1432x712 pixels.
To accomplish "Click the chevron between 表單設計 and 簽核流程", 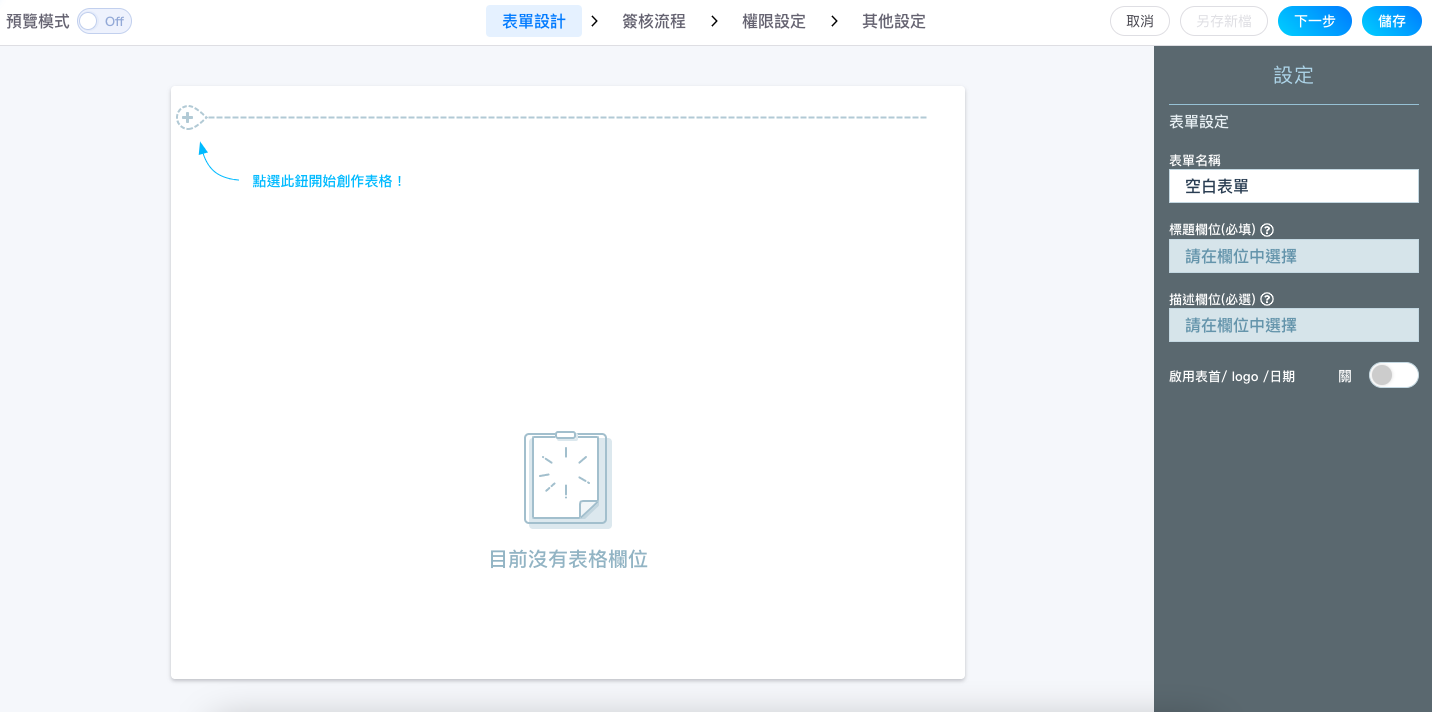I will tap(595, 21).
